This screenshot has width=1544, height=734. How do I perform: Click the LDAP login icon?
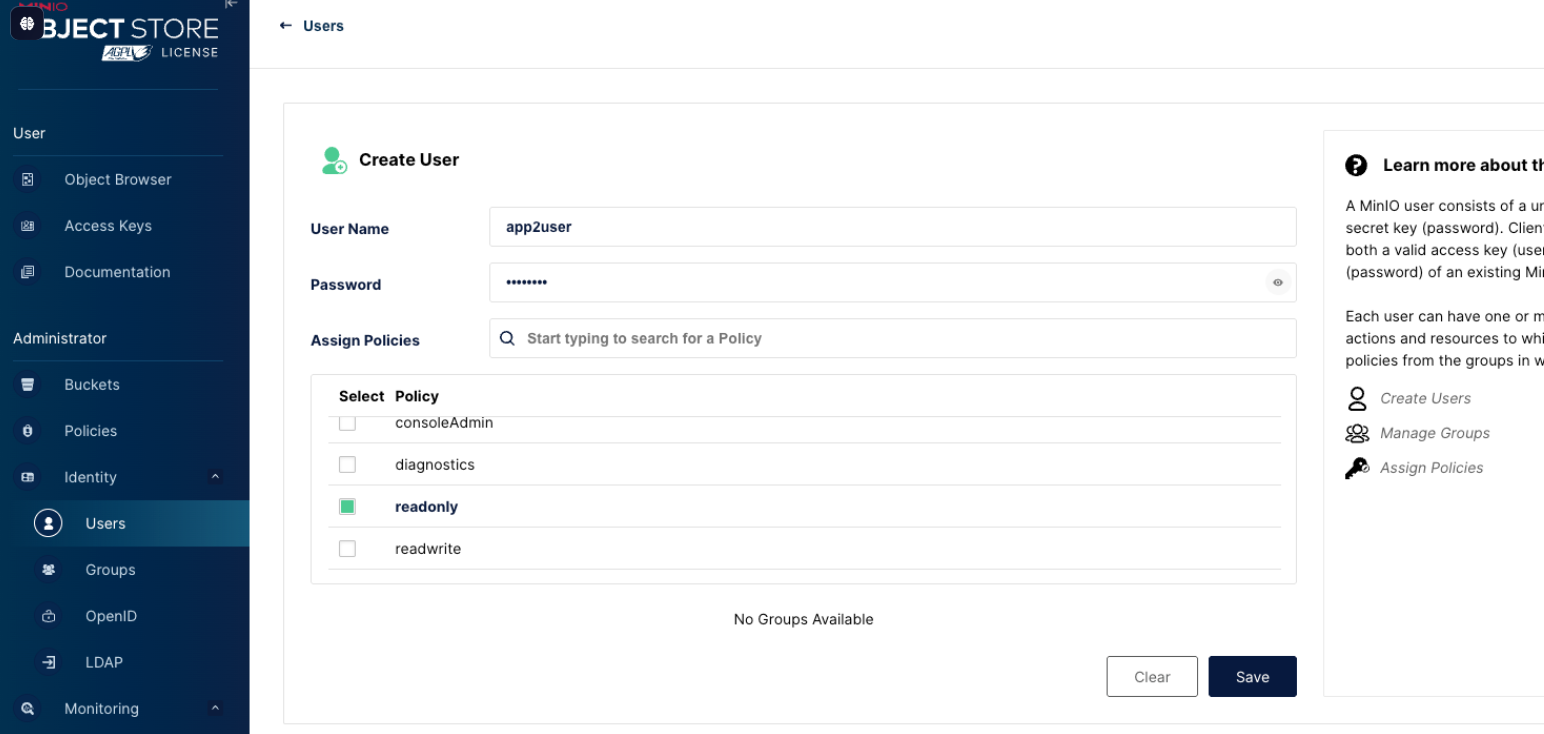coord(48,662)
